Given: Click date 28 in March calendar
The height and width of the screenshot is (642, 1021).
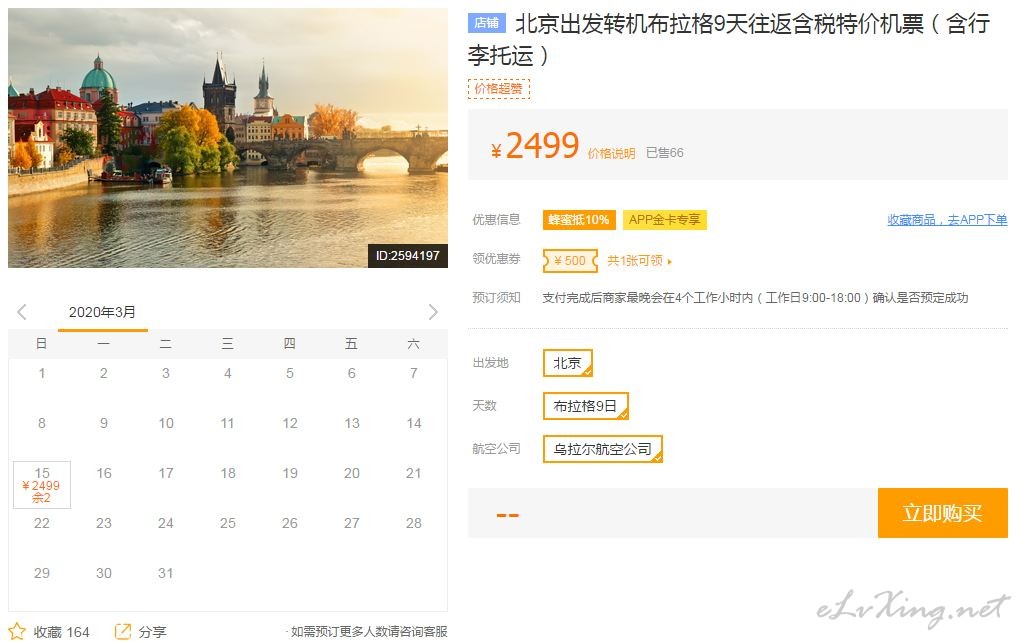Looking at the screenshot, I should click(x=414, y=523).
